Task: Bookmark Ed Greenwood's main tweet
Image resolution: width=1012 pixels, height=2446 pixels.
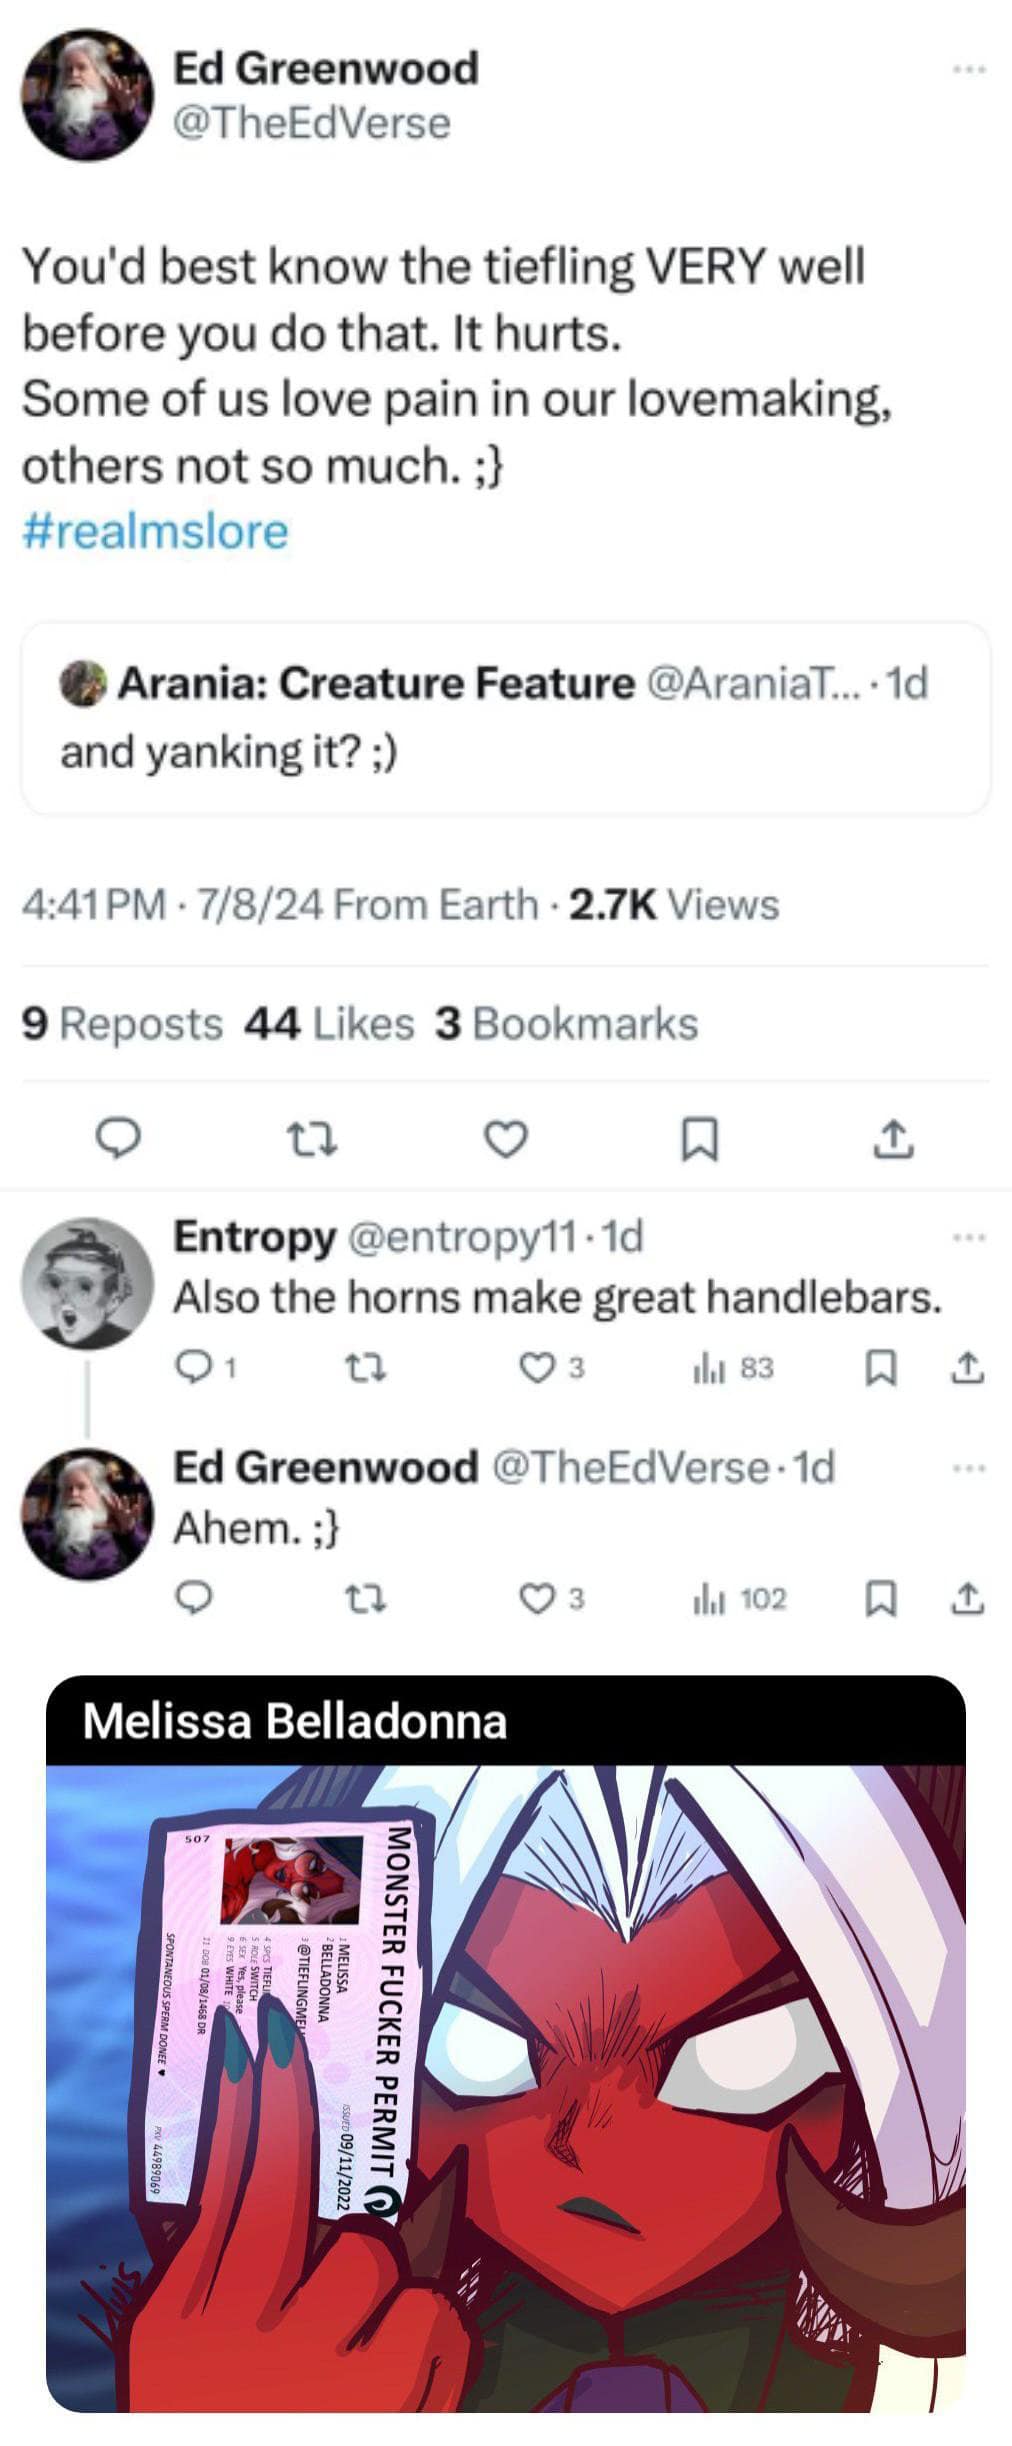Action: (699, 1139)
